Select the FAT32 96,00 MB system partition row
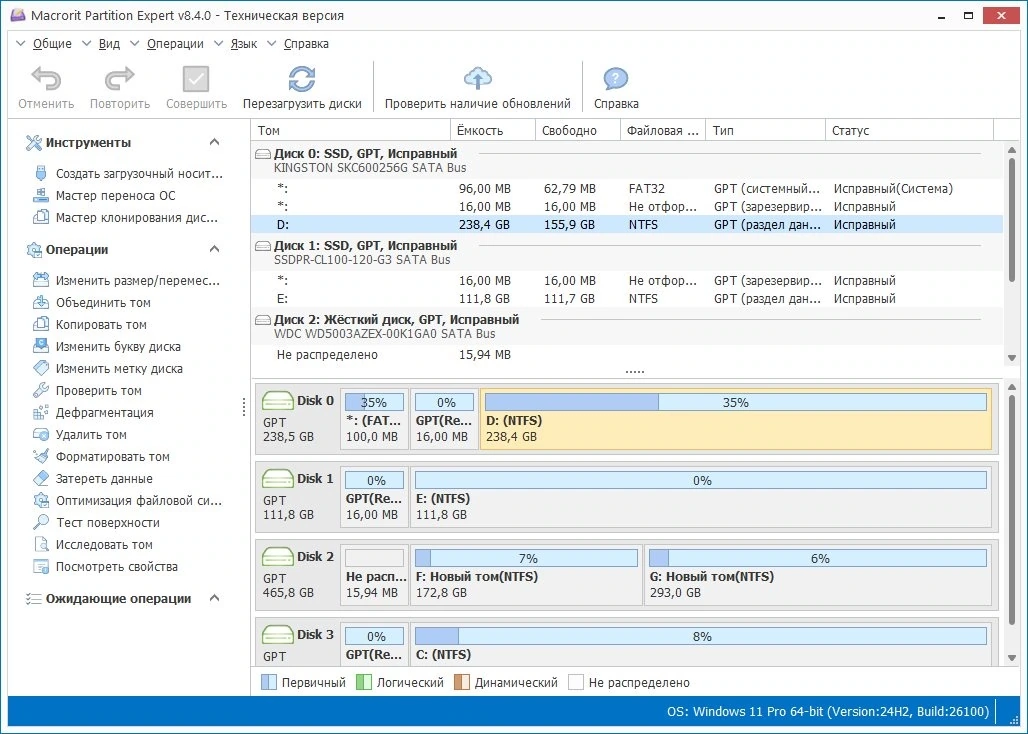Image resolution: width=1028 pixels, height=734 pixels. (627, 189)
